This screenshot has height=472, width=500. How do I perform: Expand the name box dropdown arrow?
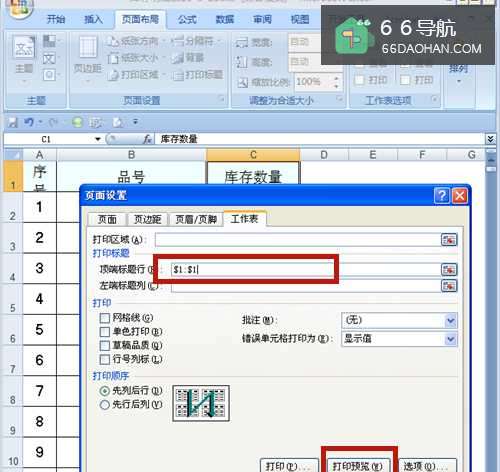click(x=98, y=139)
